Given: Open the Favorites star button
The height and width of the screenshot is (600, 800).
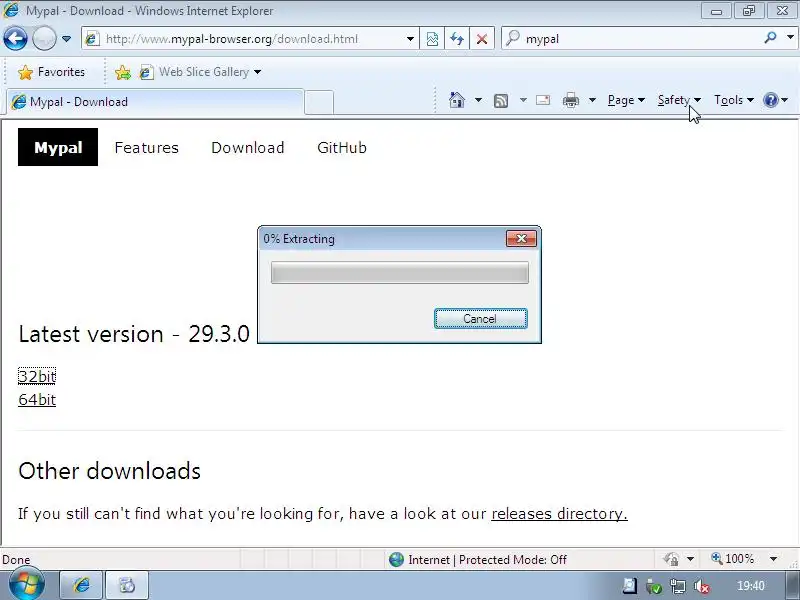Looking at the screenshot, I should click(51, 72).
